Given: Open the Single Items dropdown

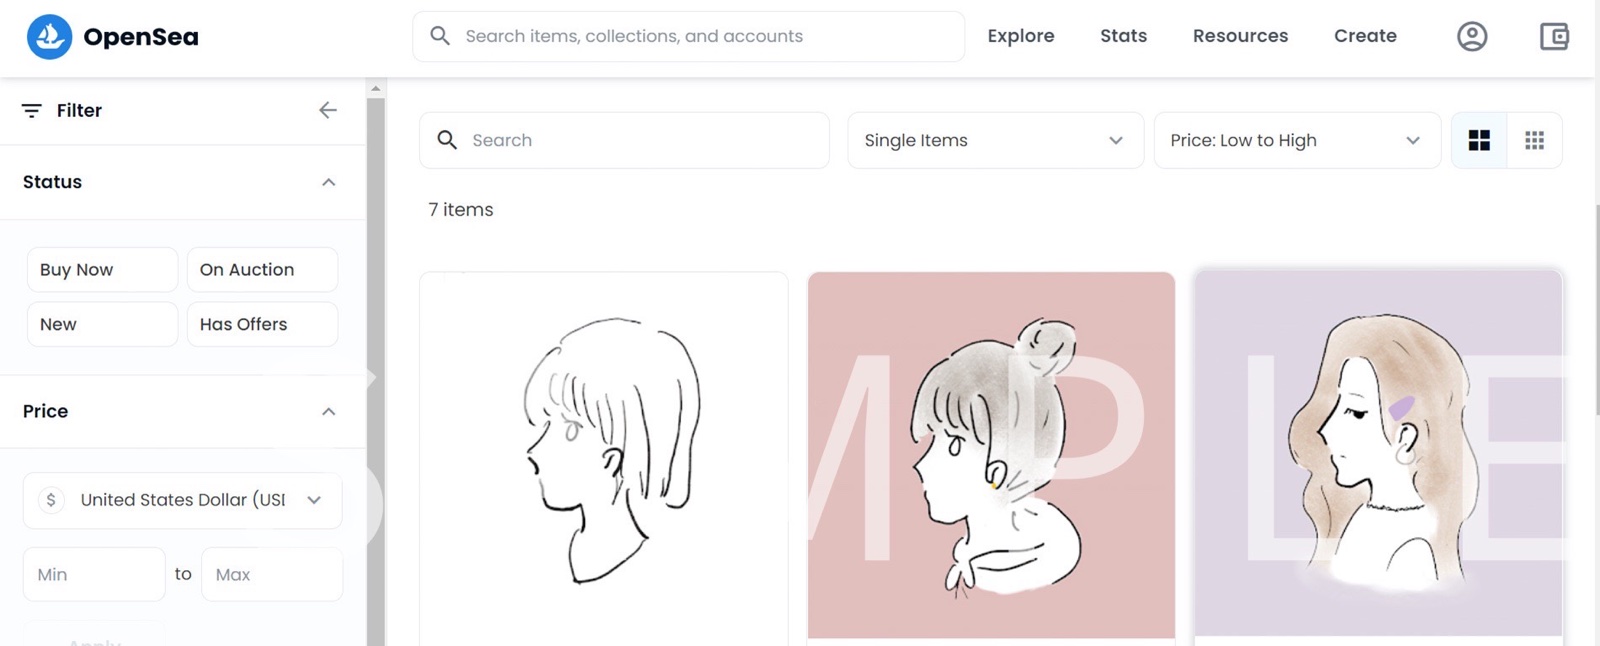Looking at the screenshot, I should click(x=995, y=140).
